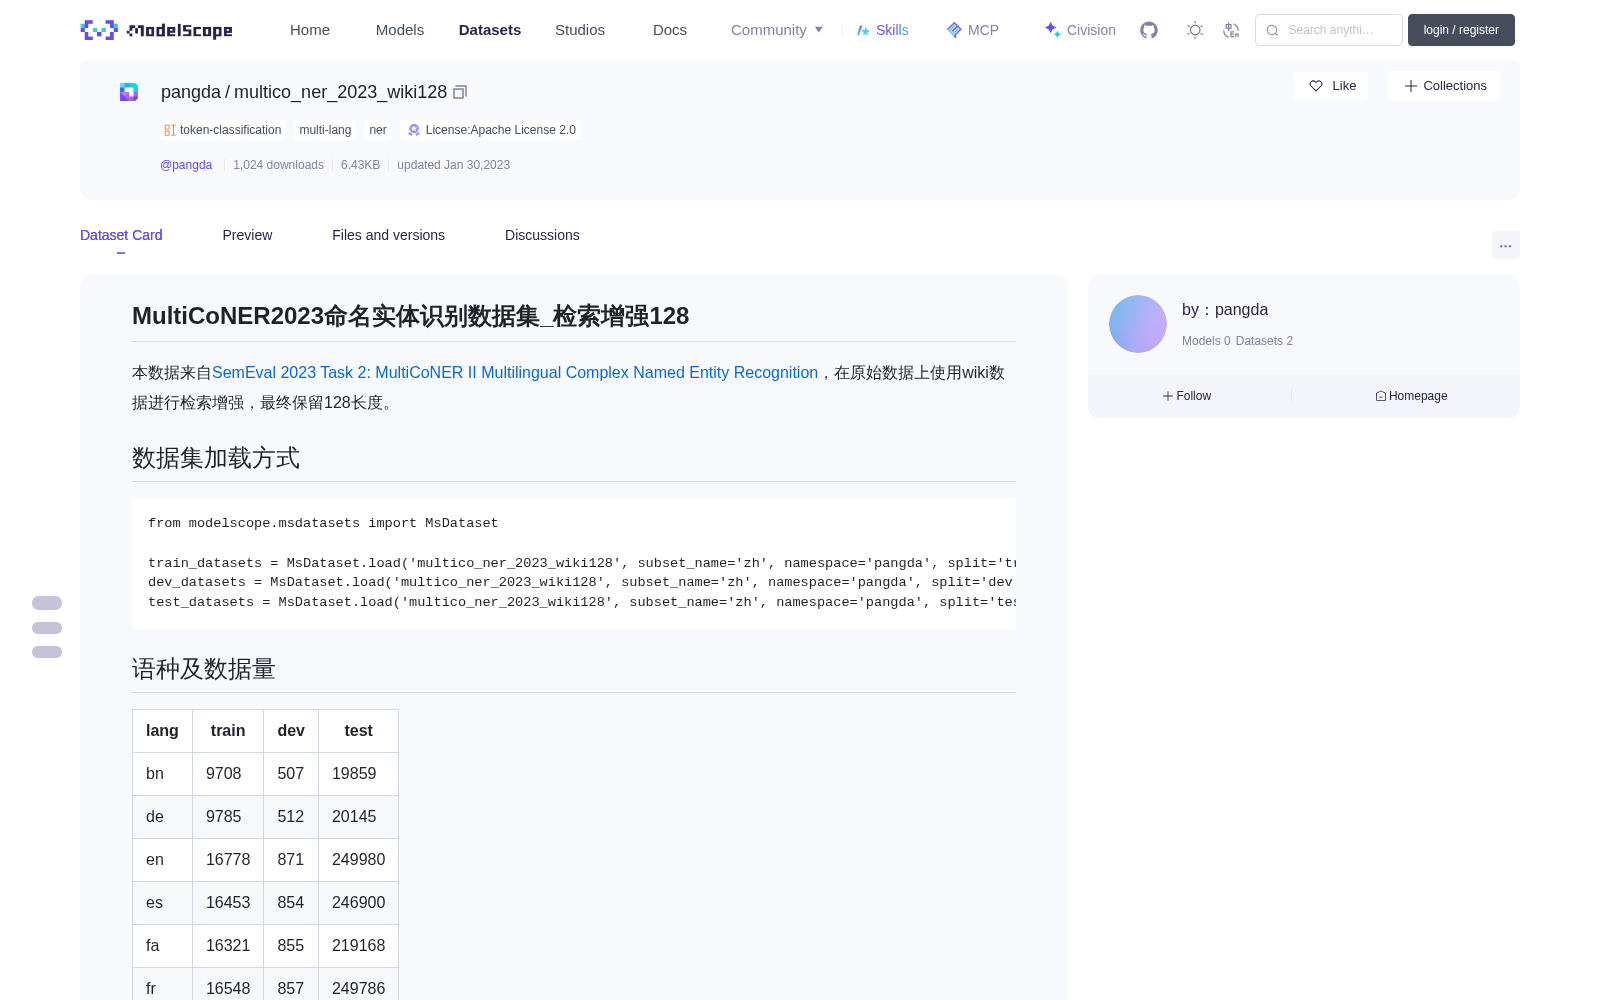Open Civision in the top navigation

point(1080,30)
